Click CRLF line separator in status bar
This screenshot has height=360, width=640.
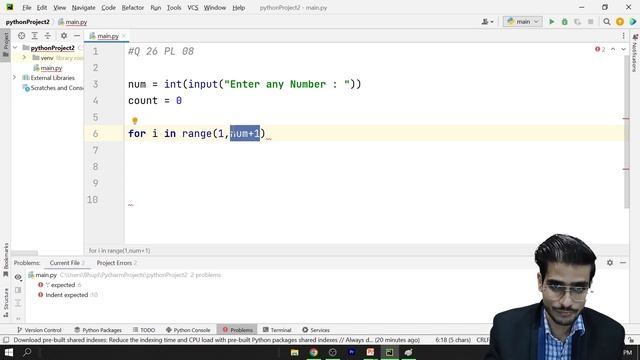482,340
